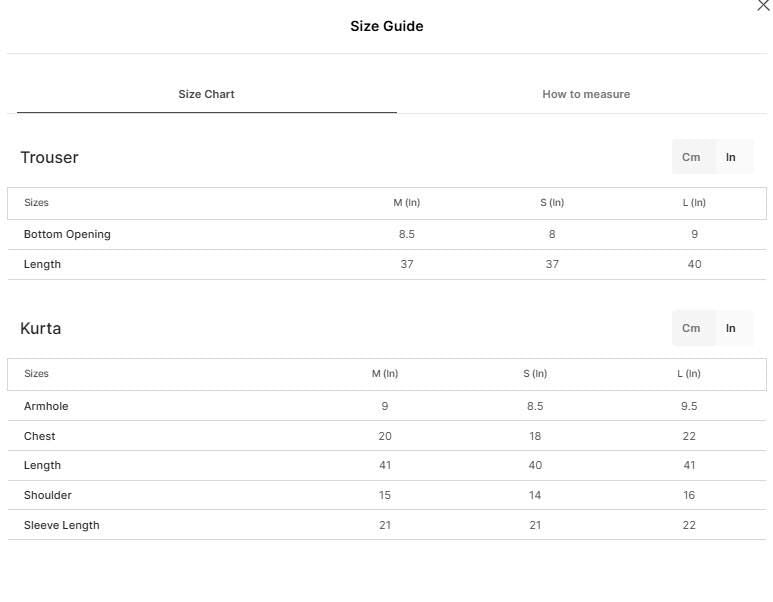Toggle Kurta units to Cm
Image resolution: width=773 pixels, height=602 pixels.
[x=691, y=328]
